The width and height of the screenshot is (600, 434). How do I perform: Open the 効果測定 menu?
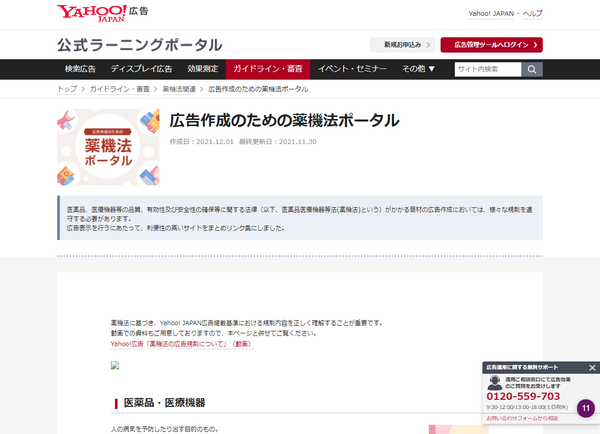tap(202, 69)
